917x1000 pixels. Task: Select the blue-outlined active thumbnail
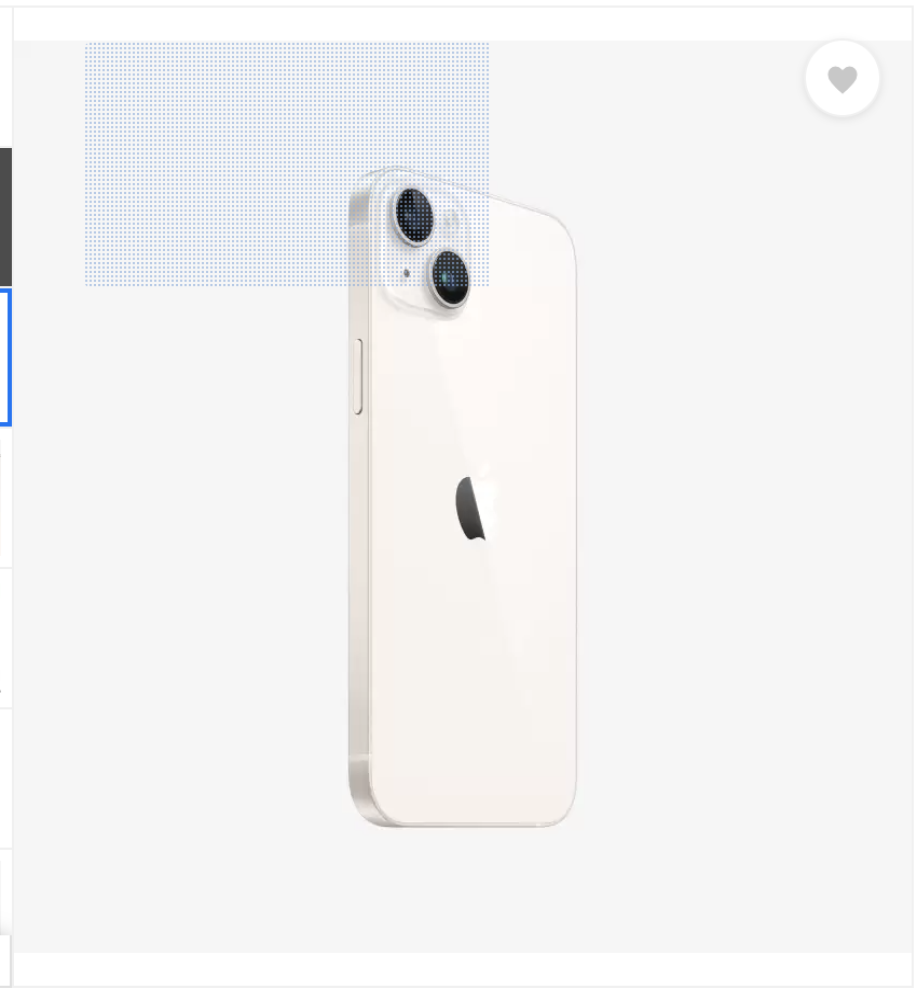tap(6, 357)
